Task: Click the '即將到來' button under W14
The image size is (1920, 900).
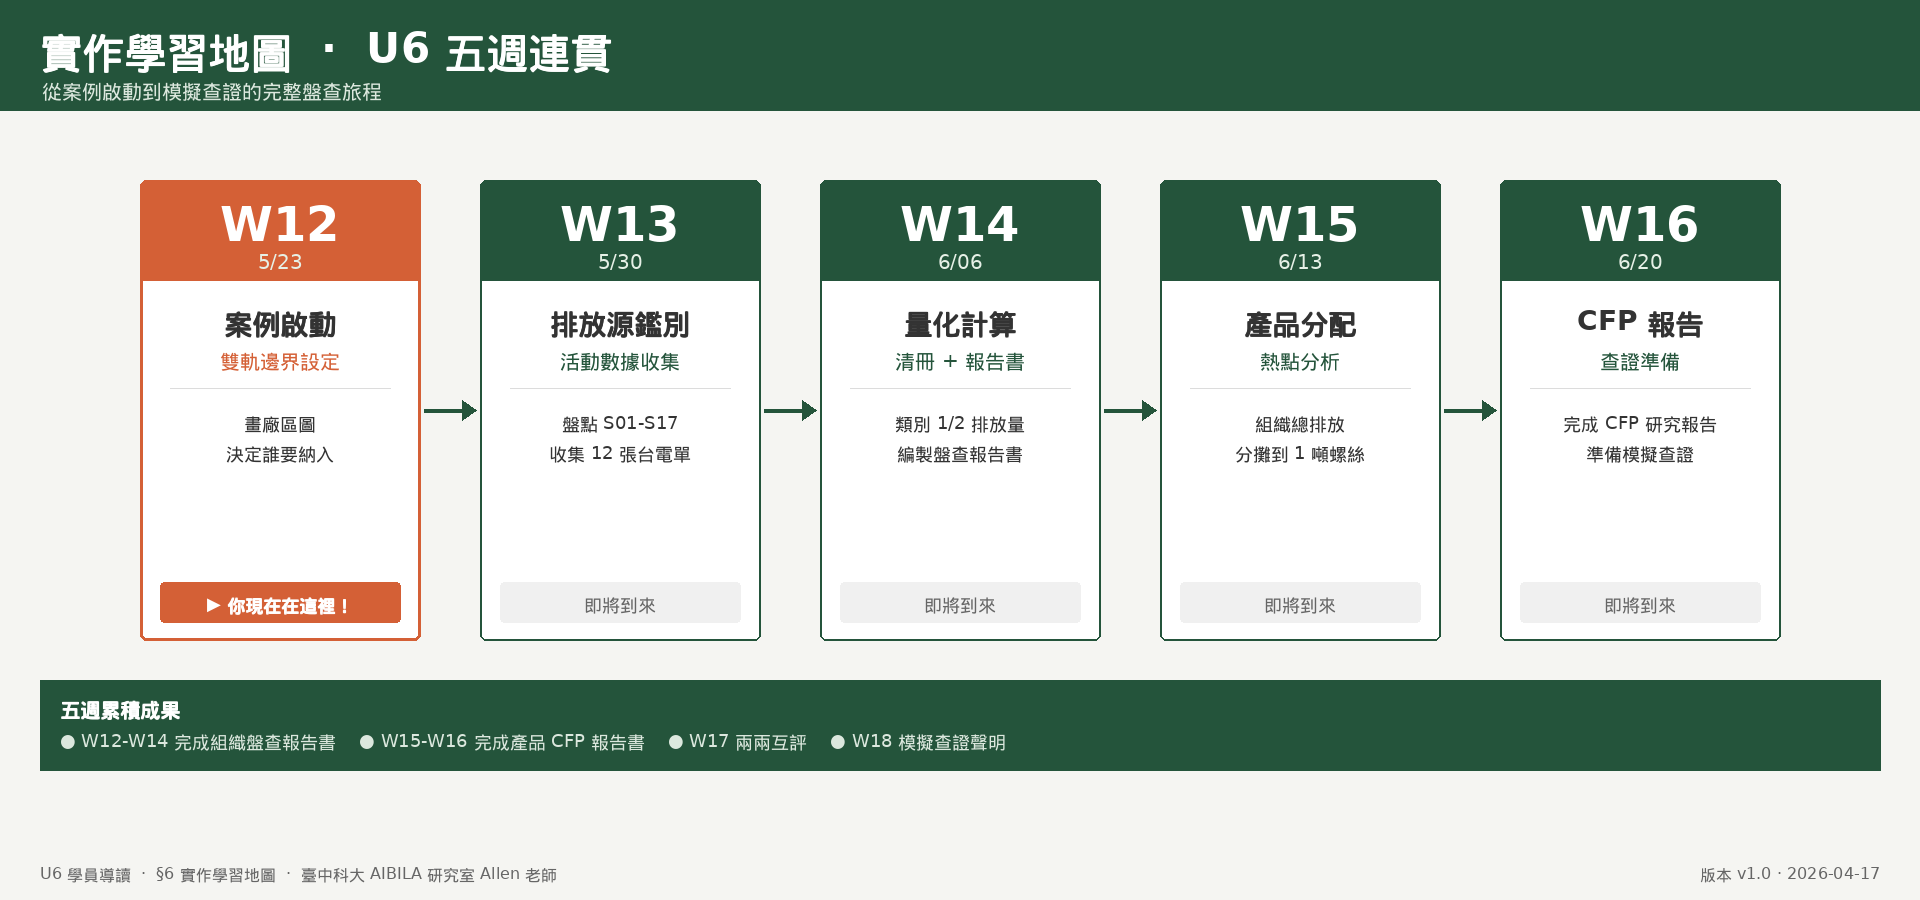Action: (960, 603)
